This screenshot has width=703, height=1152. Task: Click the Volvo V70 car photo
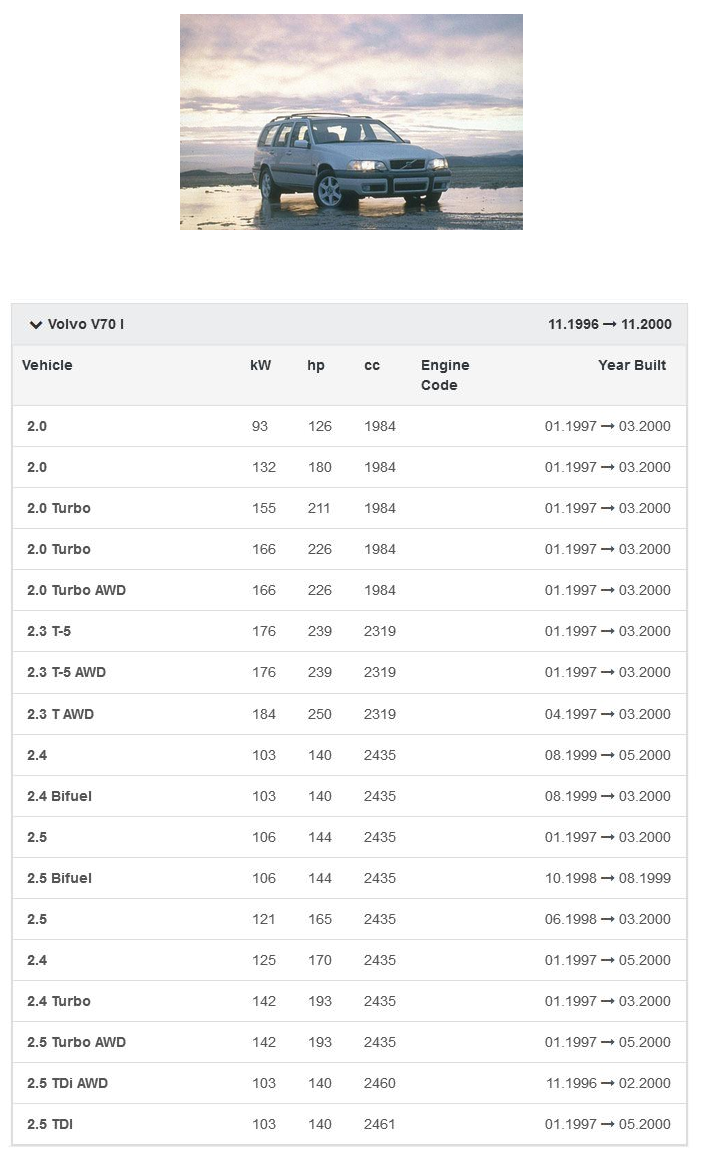coord(351,122)
